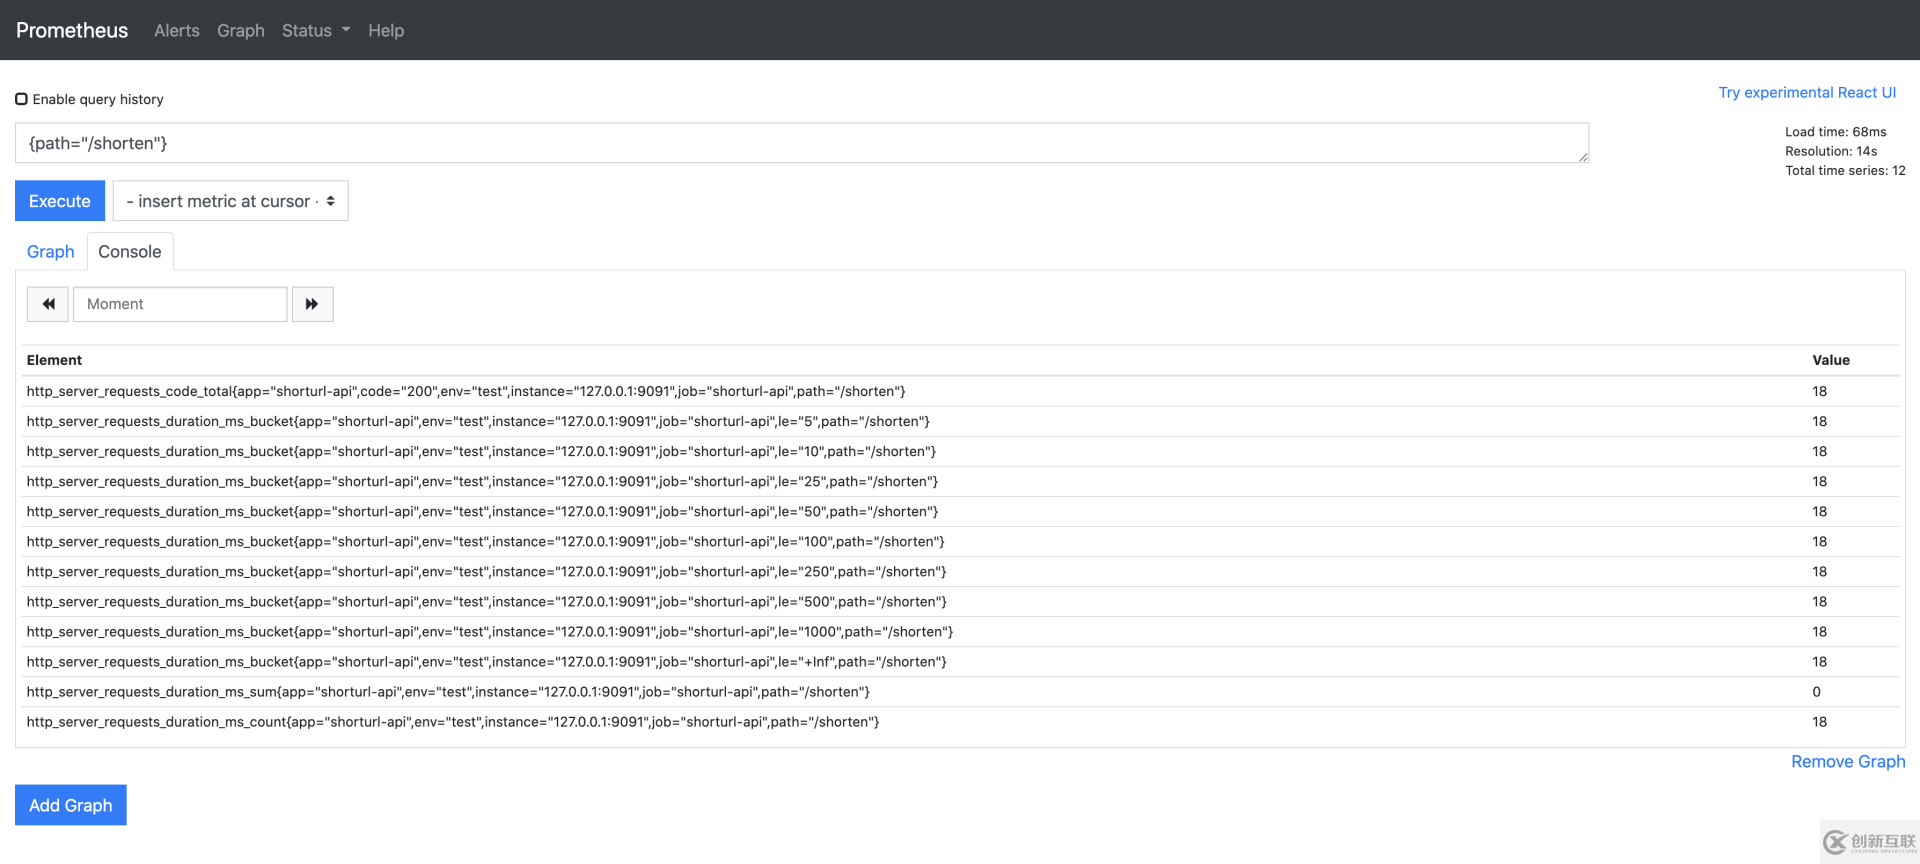Select bucket row with le="1000"

(960, 632)
